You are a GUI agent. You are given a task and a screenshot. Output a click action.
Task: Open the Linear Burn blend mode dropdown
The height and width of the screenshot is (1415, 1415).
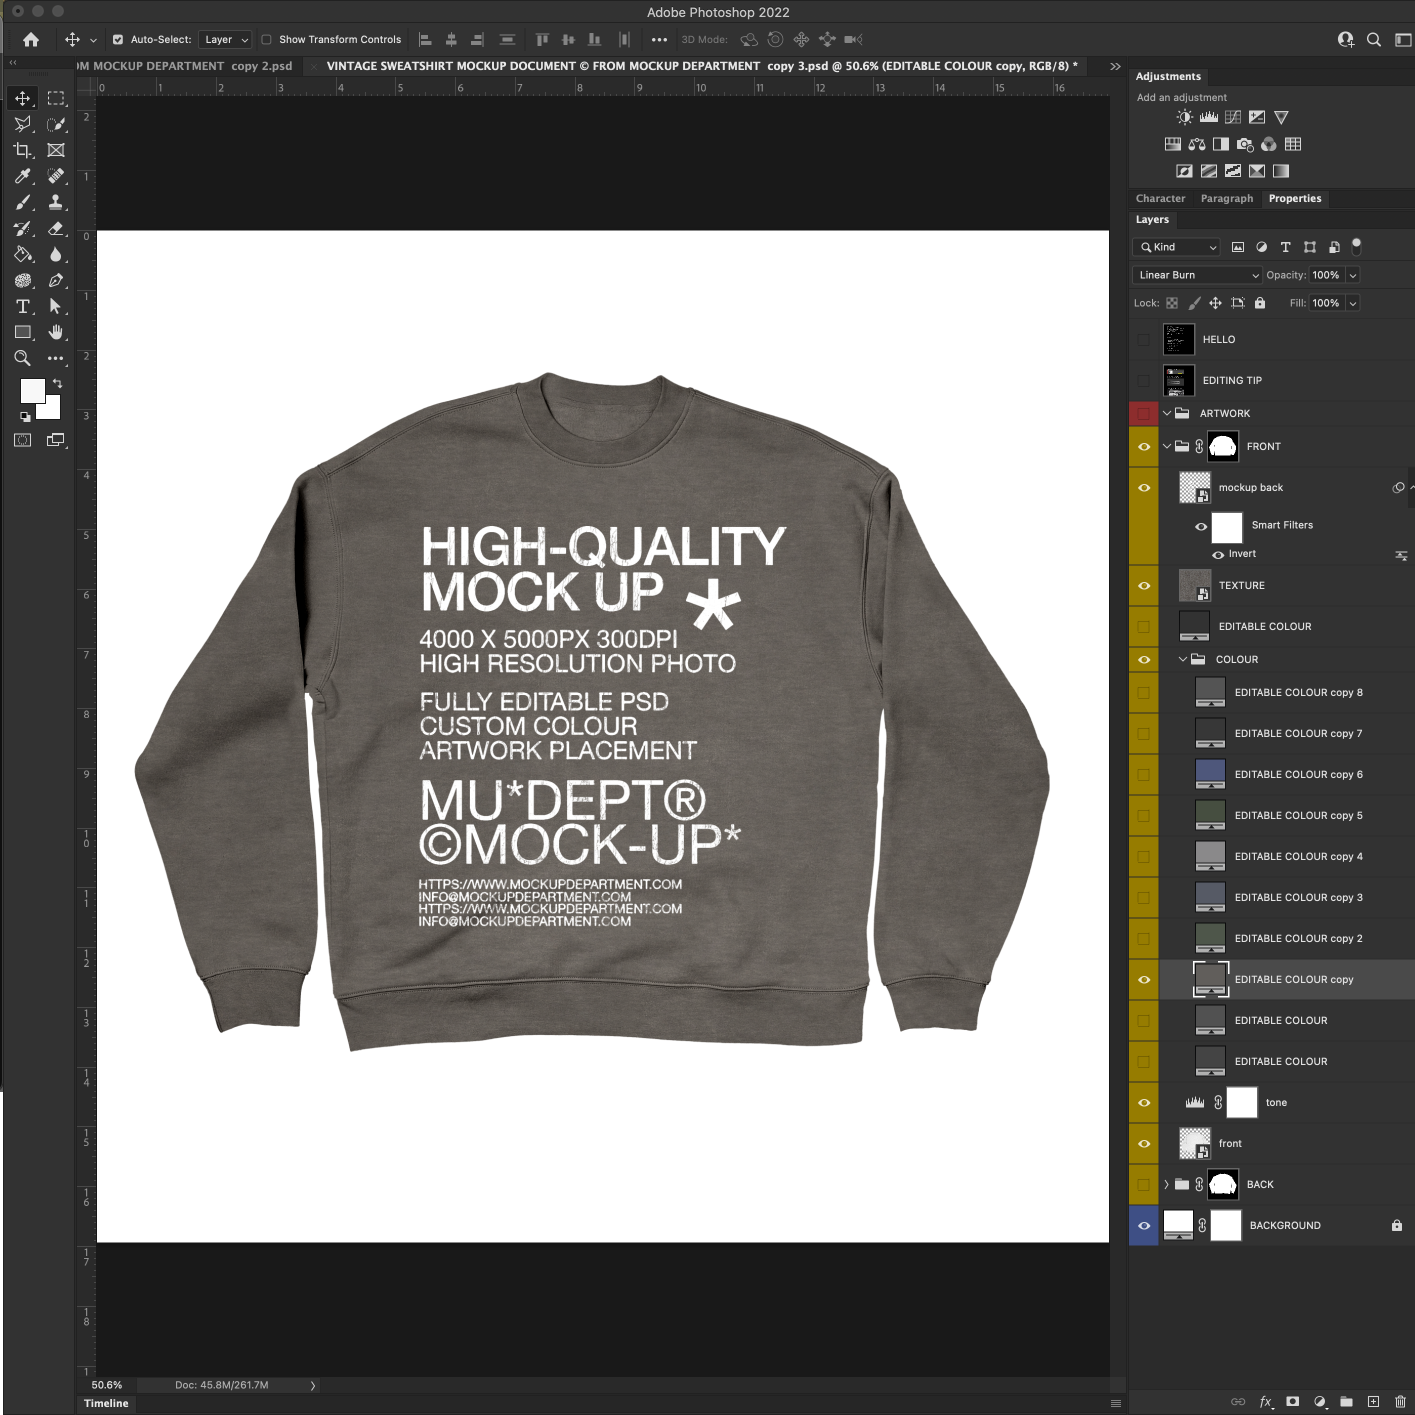pos(1198,275)
